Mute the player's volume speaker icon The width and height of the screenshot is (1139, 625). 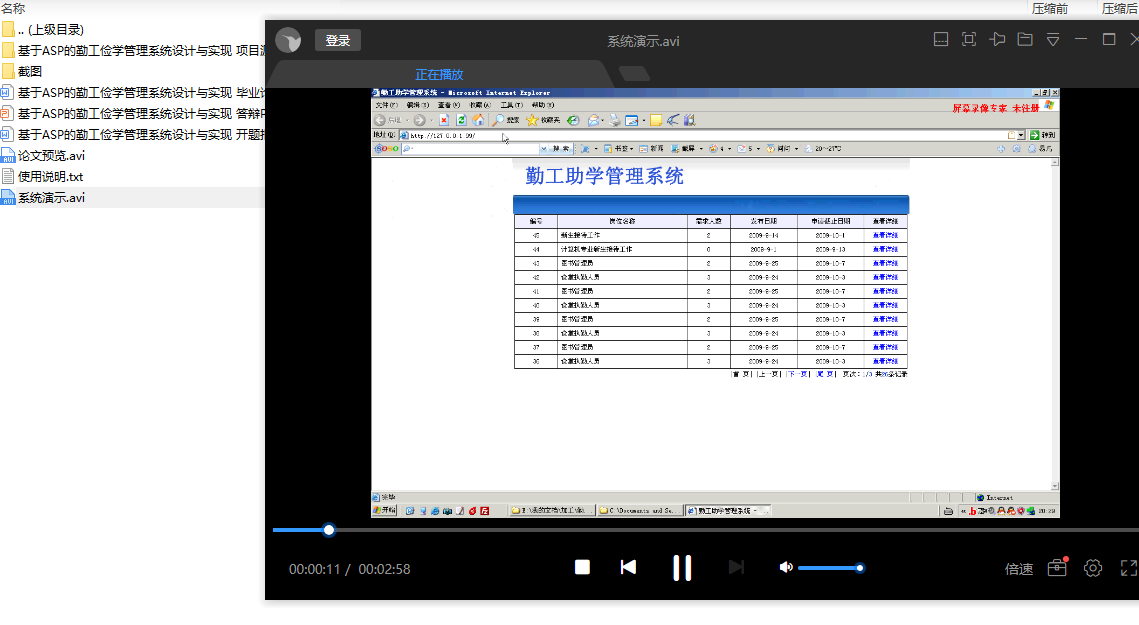coord(786,567)
